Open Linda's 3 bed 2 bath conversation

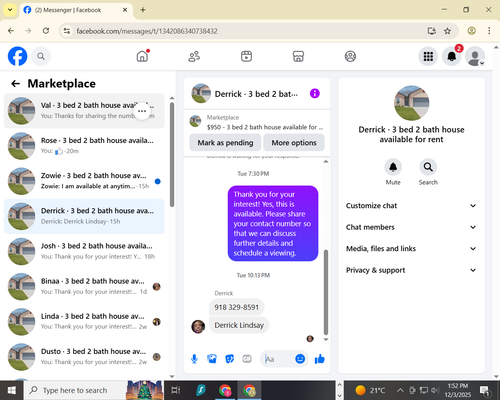pos(84,322)
